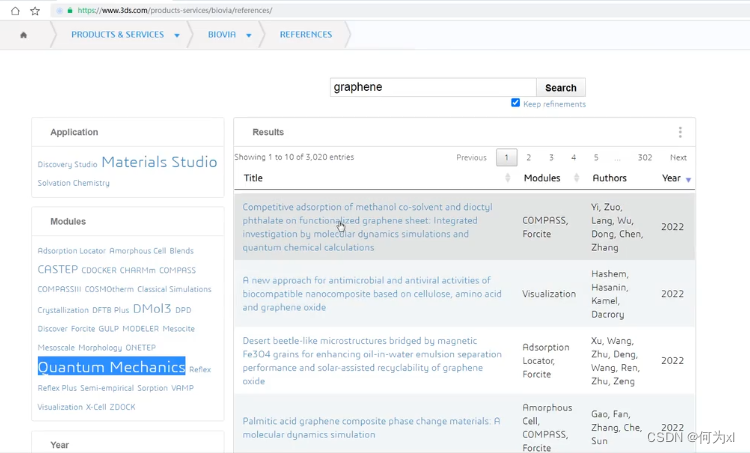Click the Previous pagination button
Viewport: 750px width, 453px height.
coord(471,157)
